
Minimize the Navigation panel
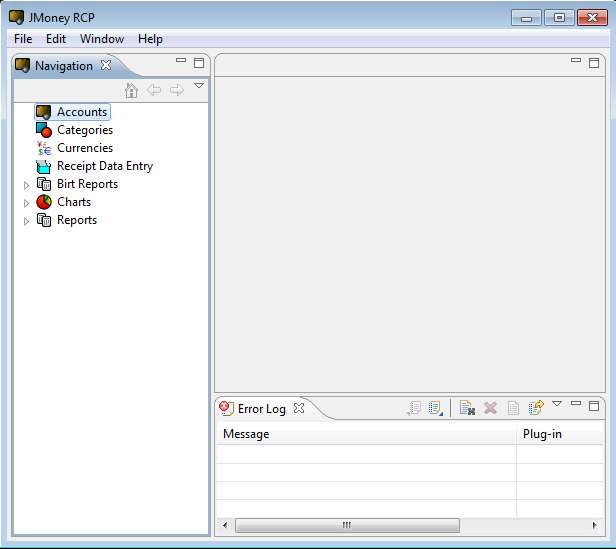181,61
